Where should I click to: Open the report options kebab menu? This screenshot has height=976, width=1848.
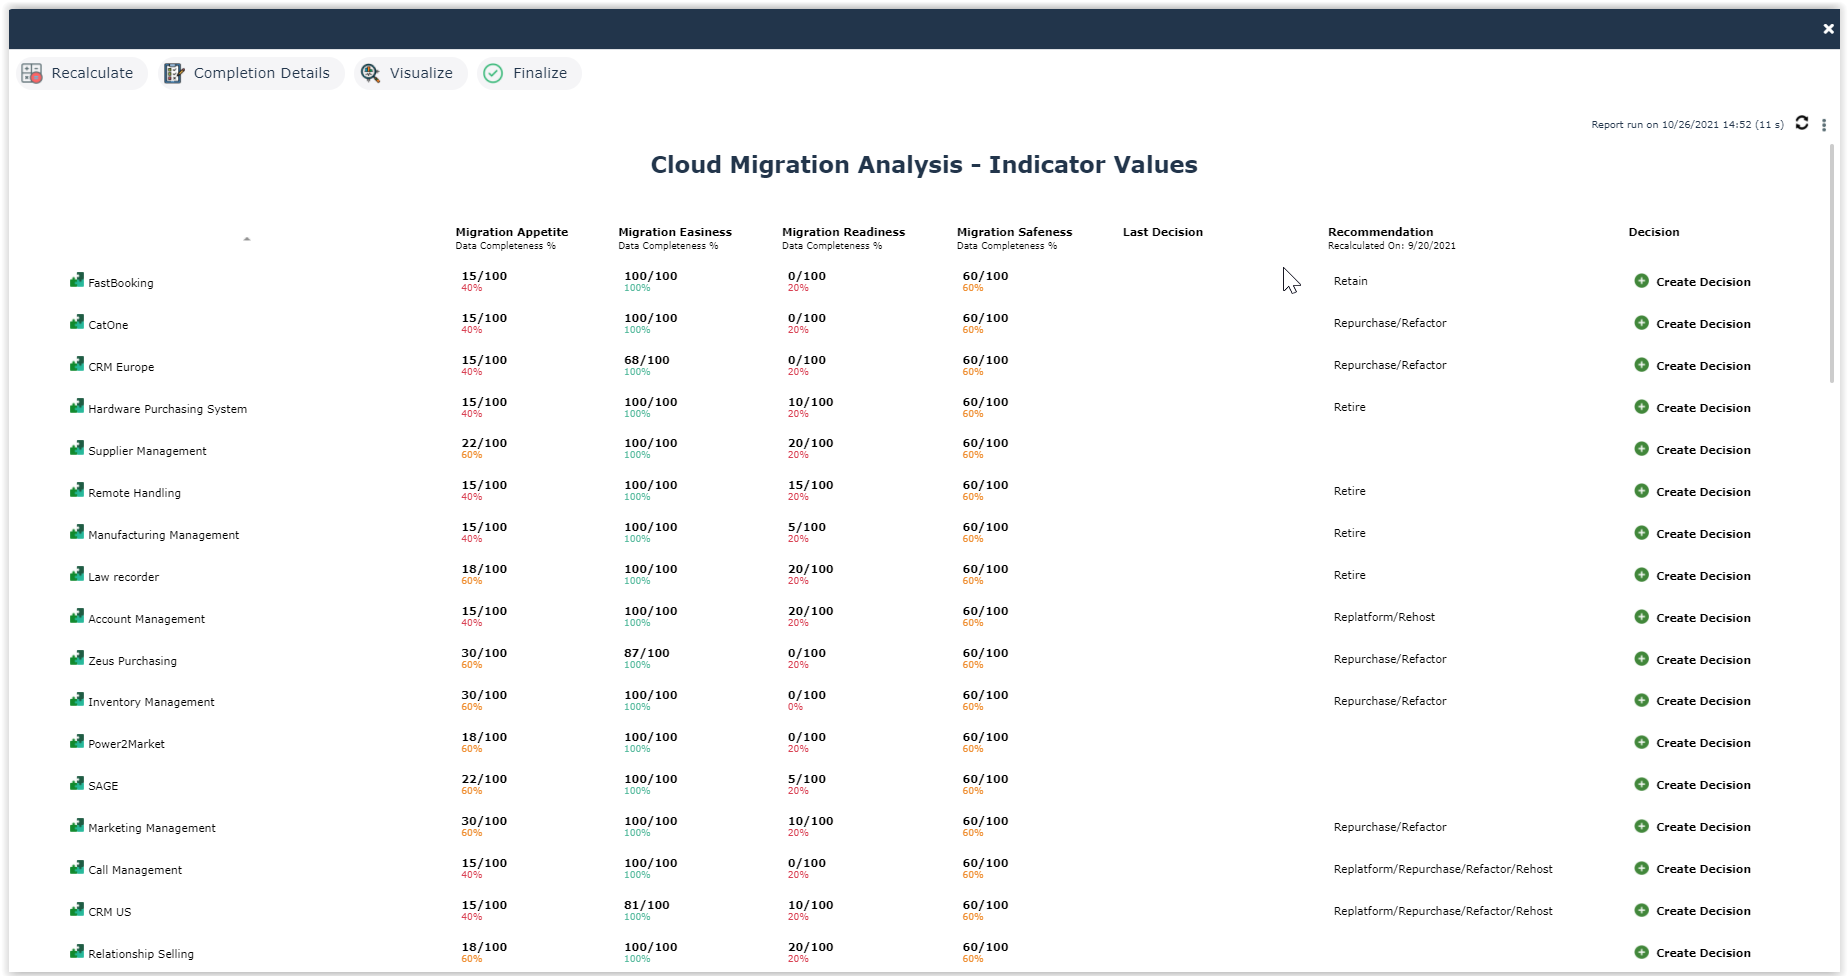(1824, 125)
